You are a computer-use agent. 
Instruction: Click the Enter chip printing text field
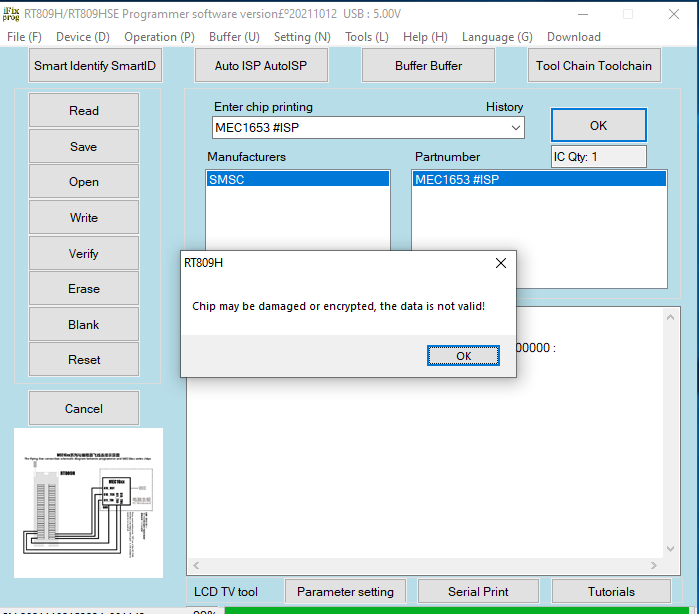click(360, 128)
